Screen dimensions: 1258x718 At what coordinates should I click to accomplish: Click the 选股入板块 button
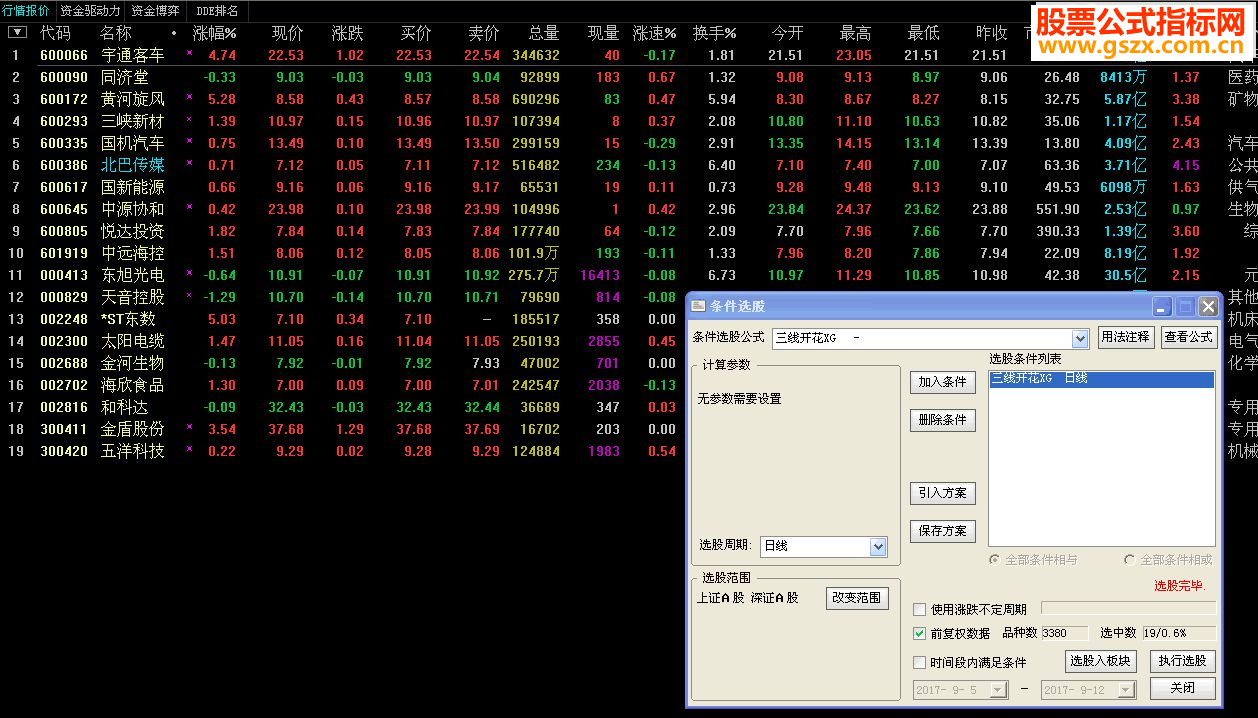pos(1100,661)
